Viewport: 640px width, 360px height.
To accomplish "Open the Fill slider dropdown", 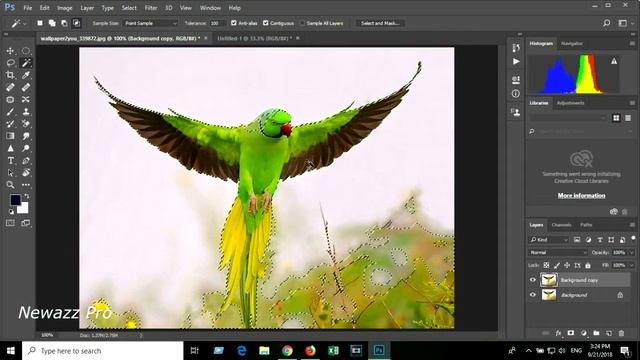I will click(x=632, y=265).
